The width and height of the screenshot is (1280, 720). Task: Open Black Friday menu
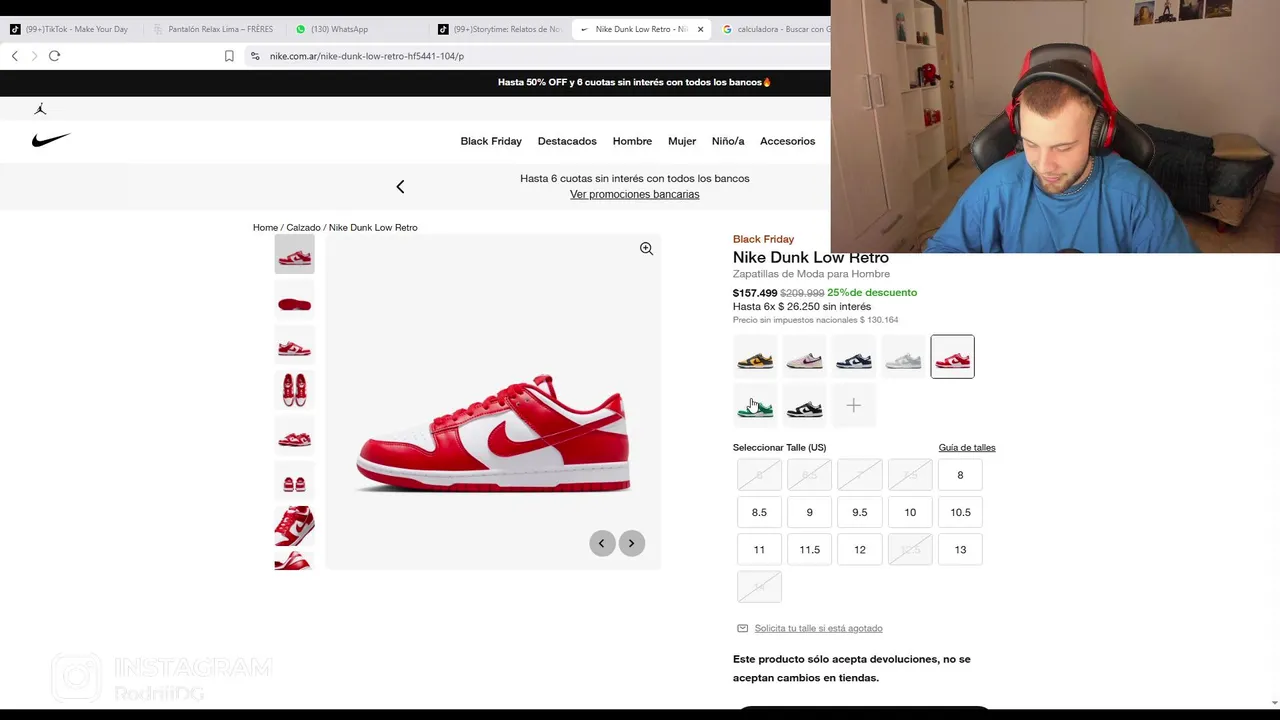tap(491, 141)
